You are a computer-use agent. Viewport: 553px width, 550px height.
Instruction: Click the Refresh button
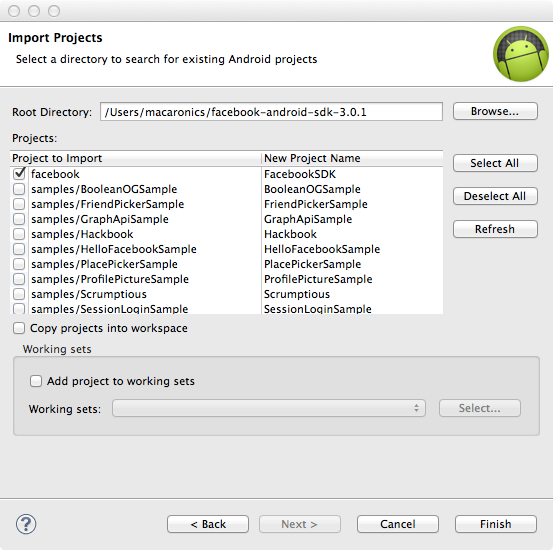click(x=495, y=229)
